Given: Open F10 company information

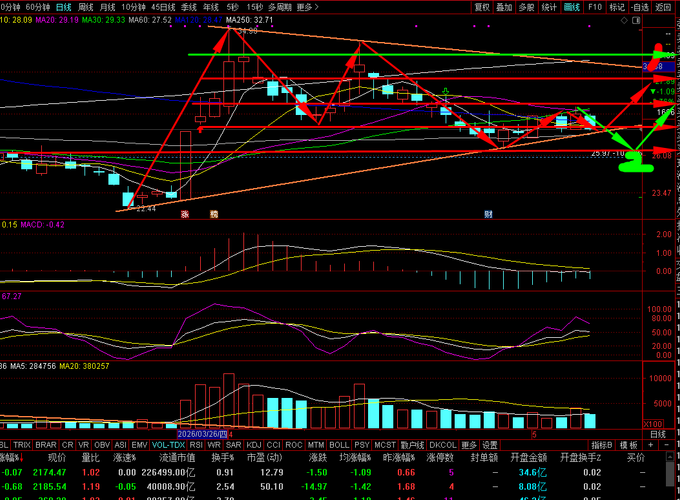Looking at the screenshot, I should pos(595,7).
